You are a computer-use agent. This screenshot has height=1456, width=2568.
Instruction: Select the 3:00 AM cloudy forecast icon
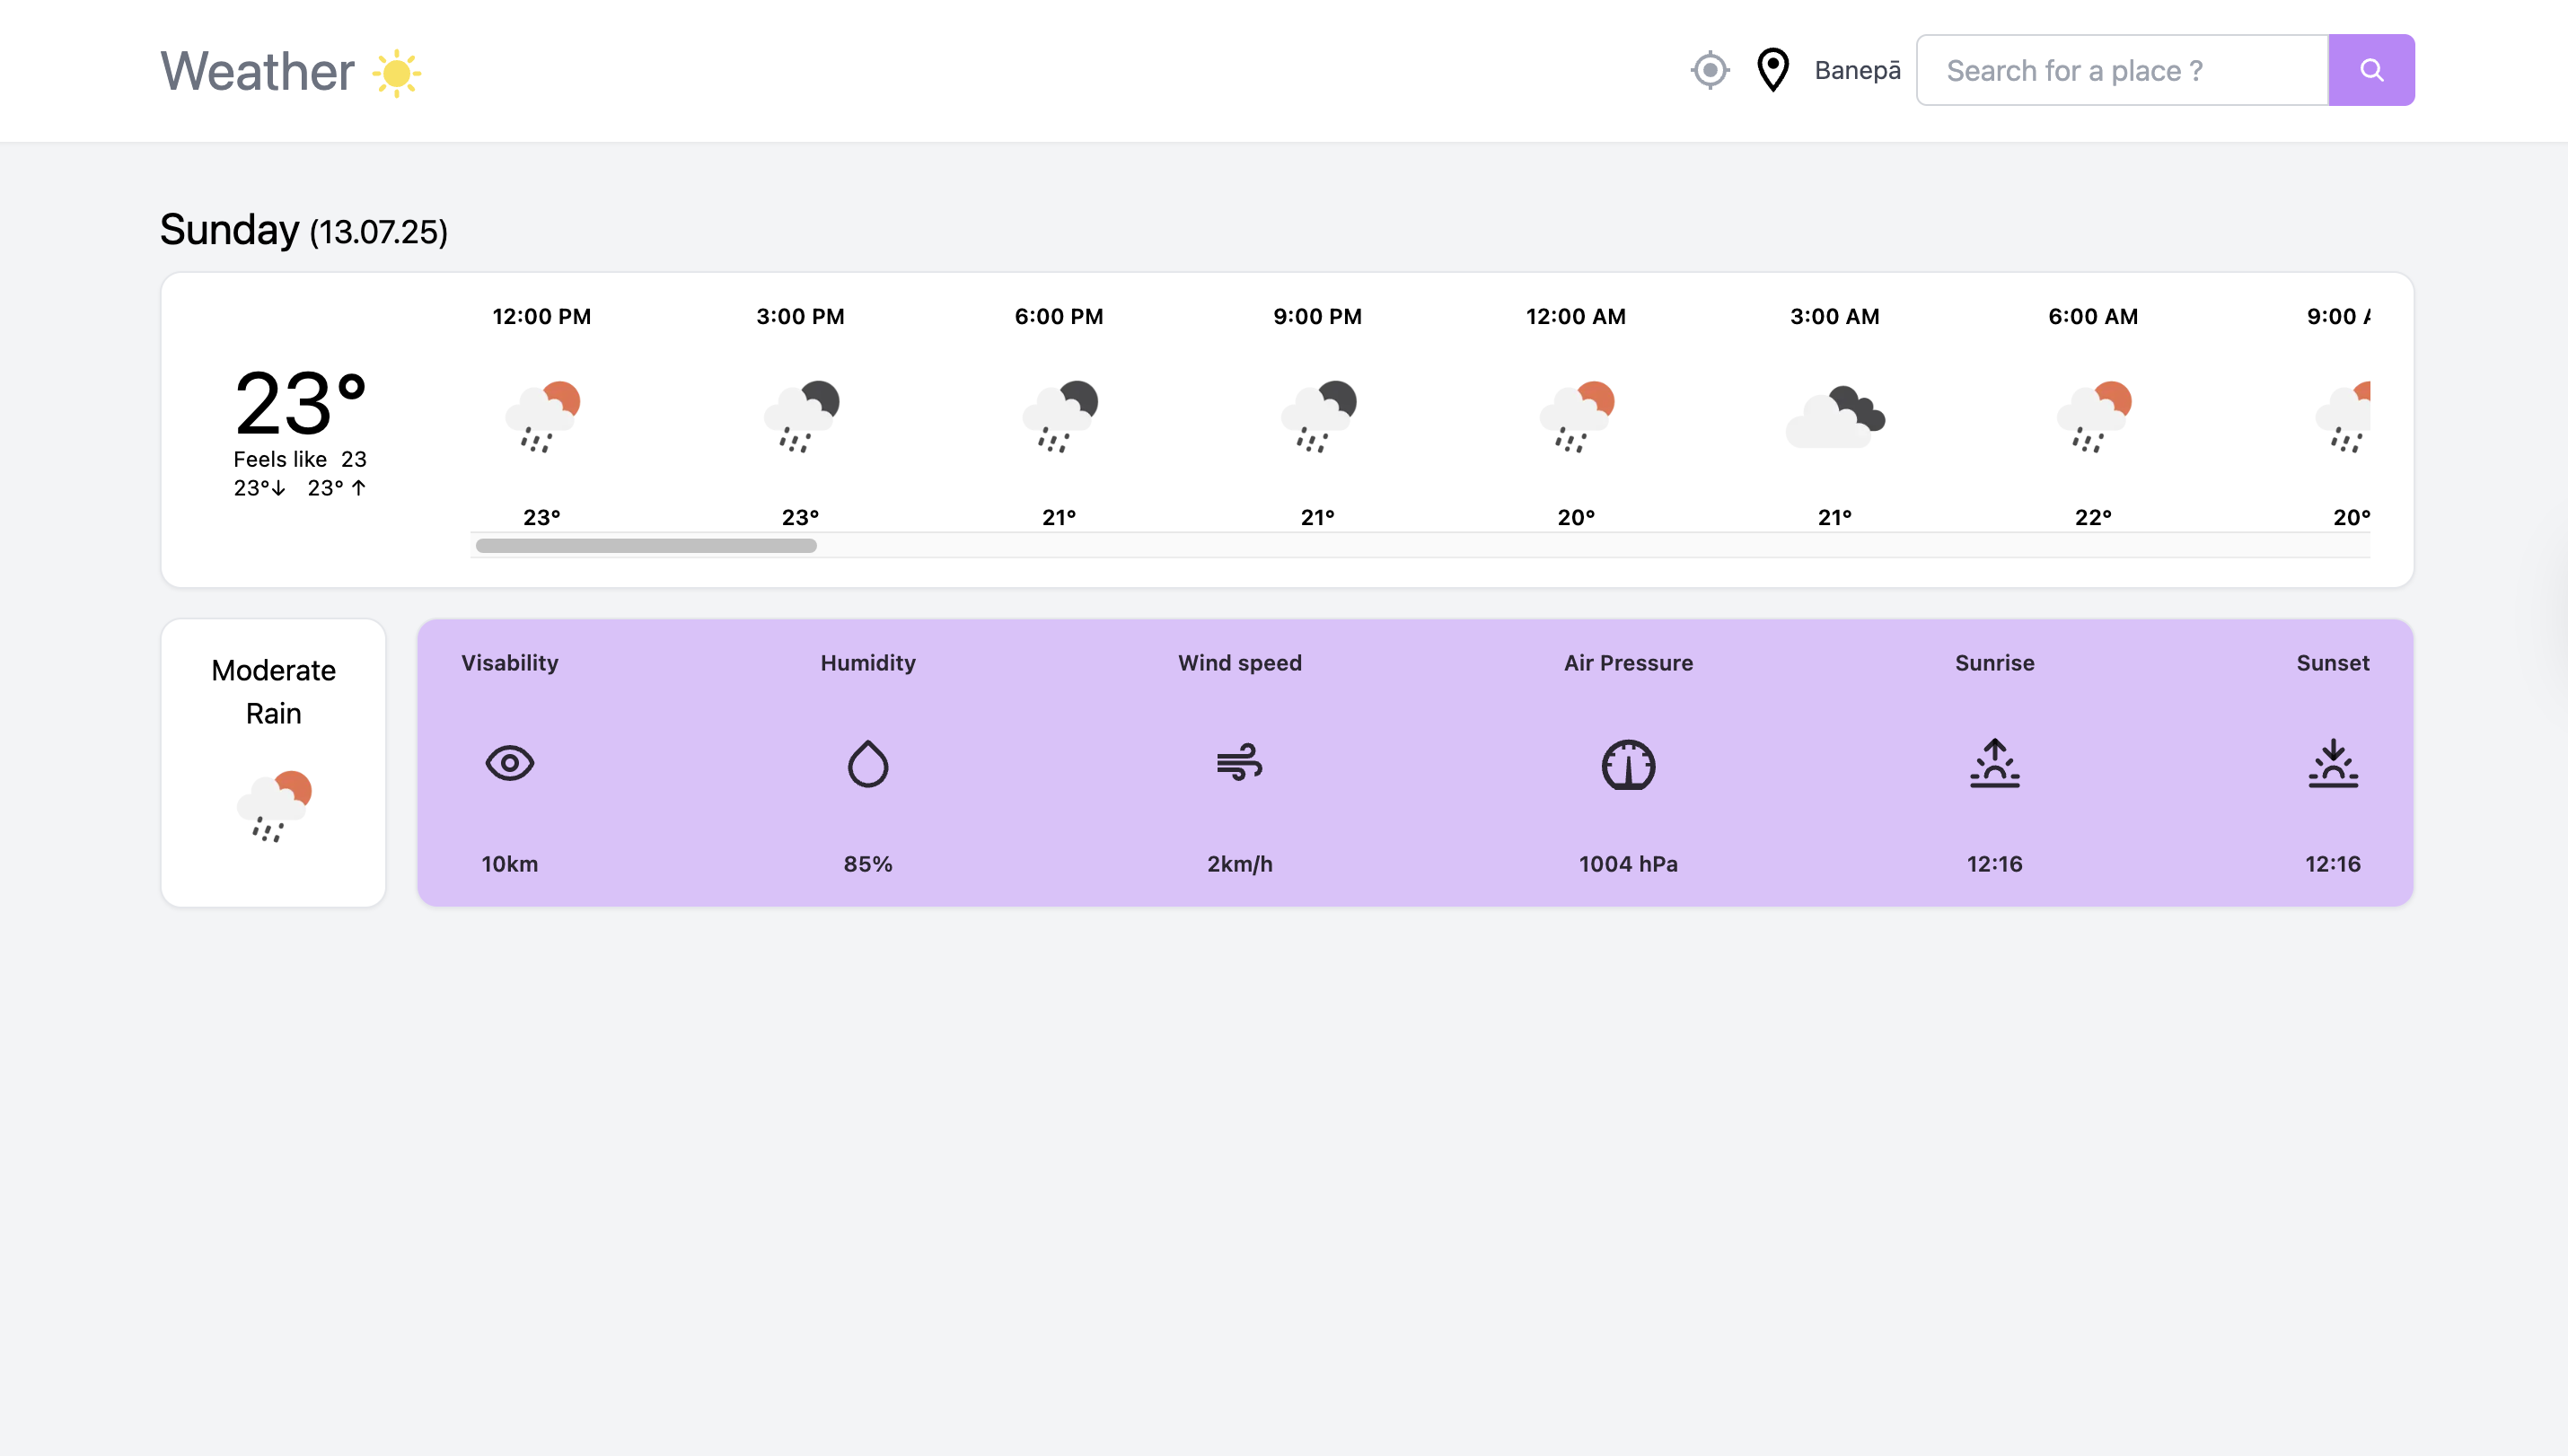[1834, 415]
